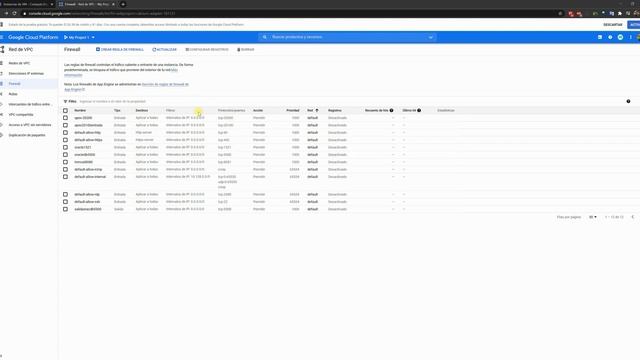Viewport: 640px width, 360px height.
Task: Open the notifications icon in blue header
Action: tap(620, 37)
